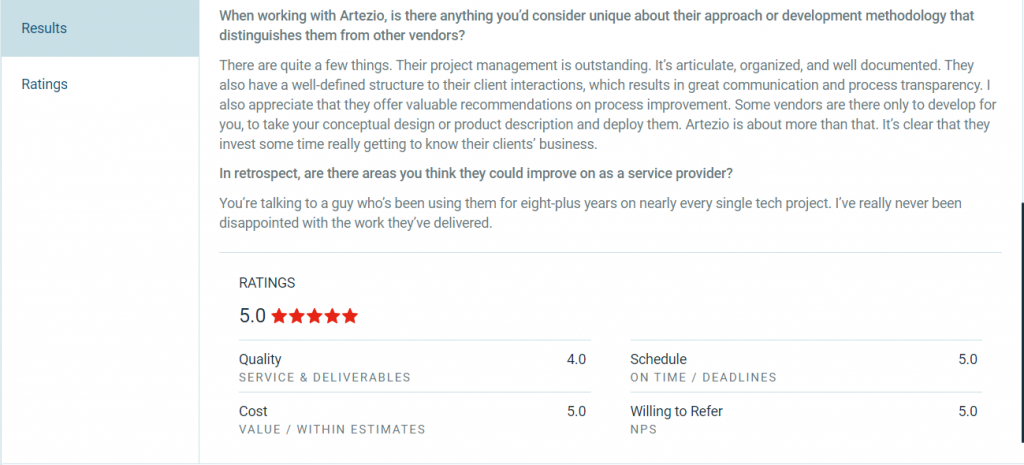Click the ON TIME / DEADLINES subtitle
Viewport: 1024px width, 465px height.
[x=703, y=377]
